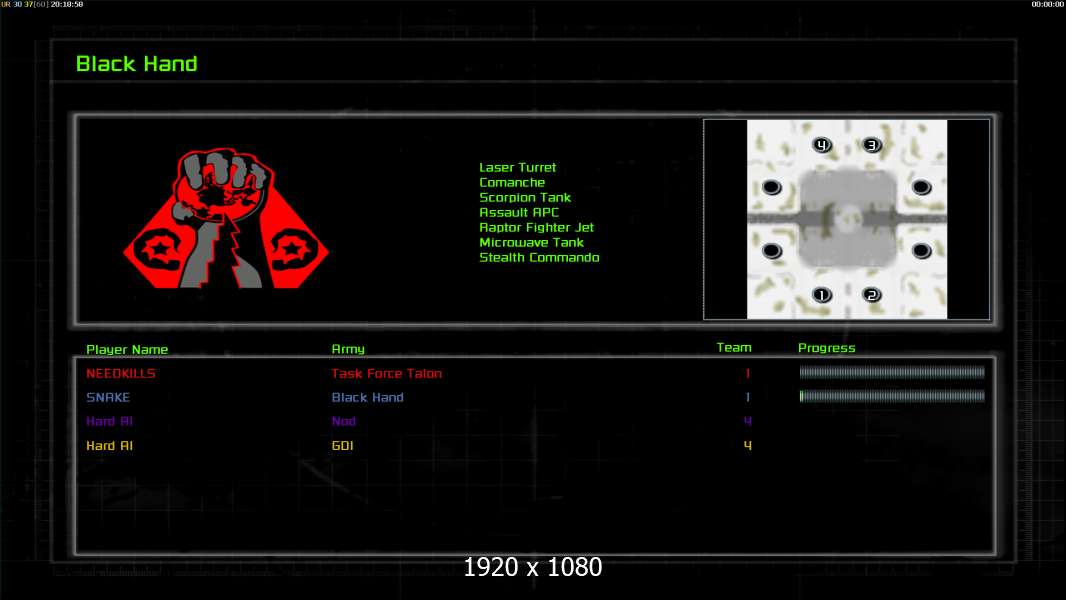Click NEEDKILLS loading progress bar
This screenshot has height=600, width=1066.
[x=892, y=372]
